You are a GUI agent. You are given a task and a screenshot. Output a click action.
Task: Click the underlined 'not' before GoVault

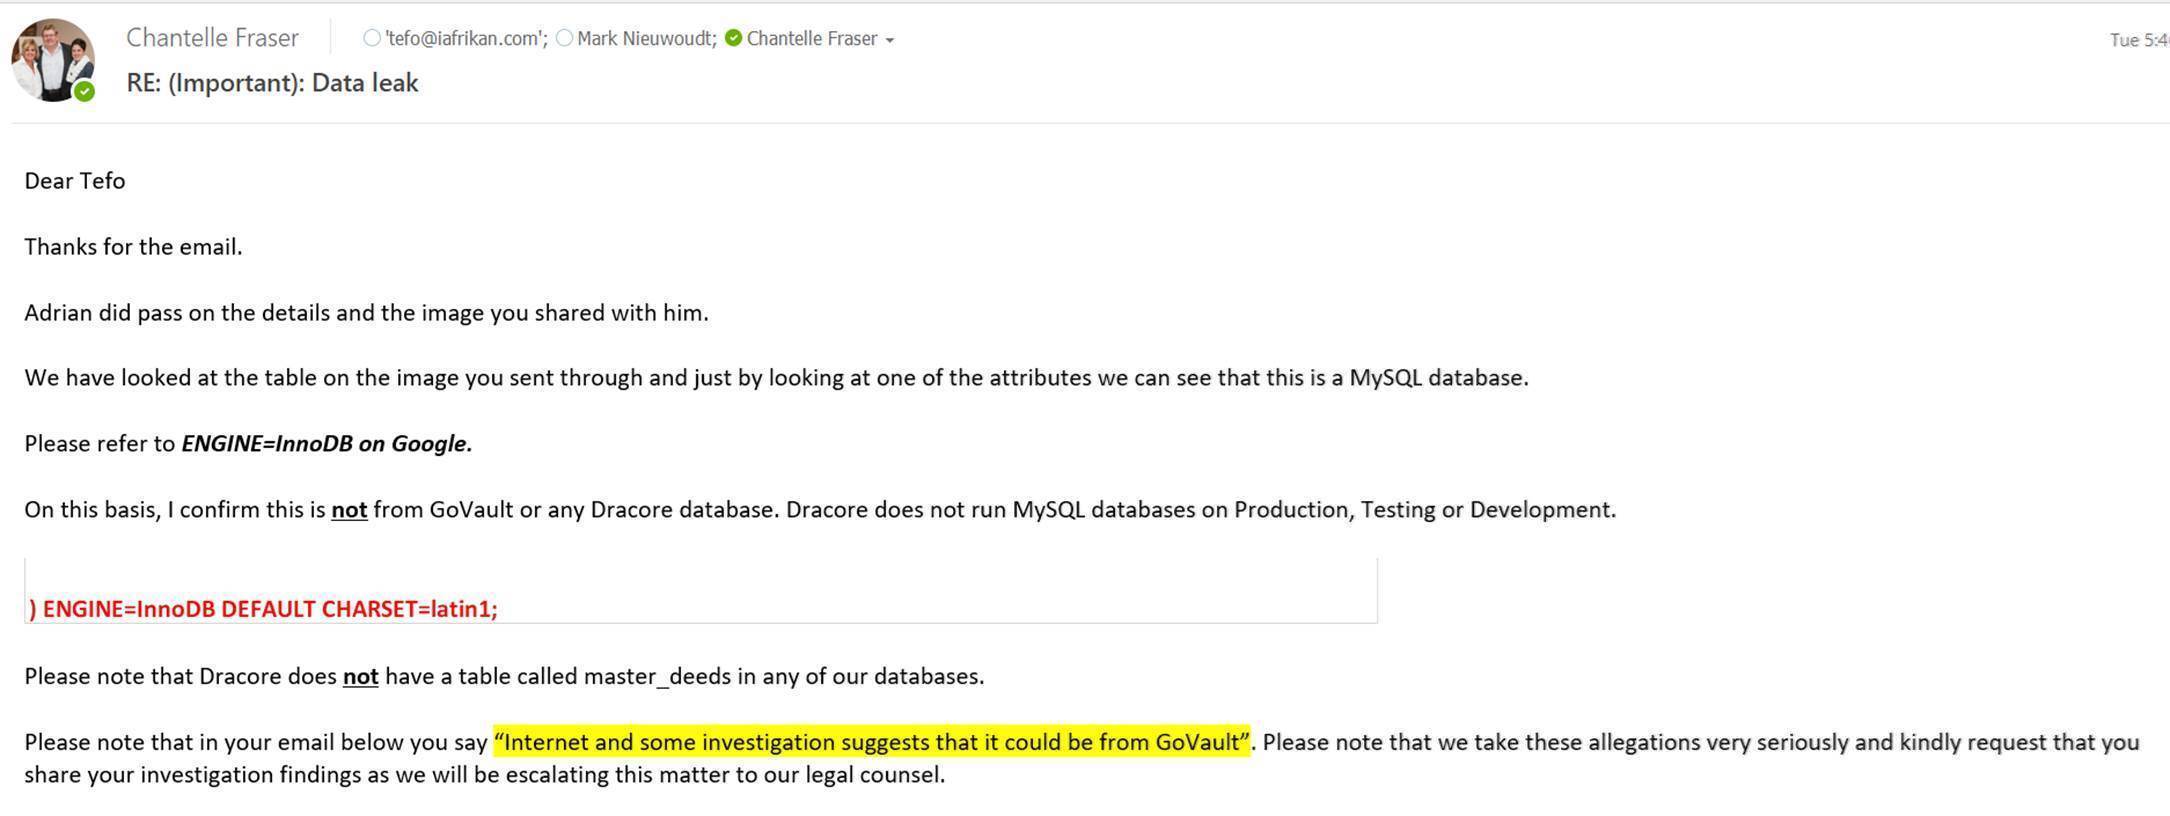(x=349, y=510)
